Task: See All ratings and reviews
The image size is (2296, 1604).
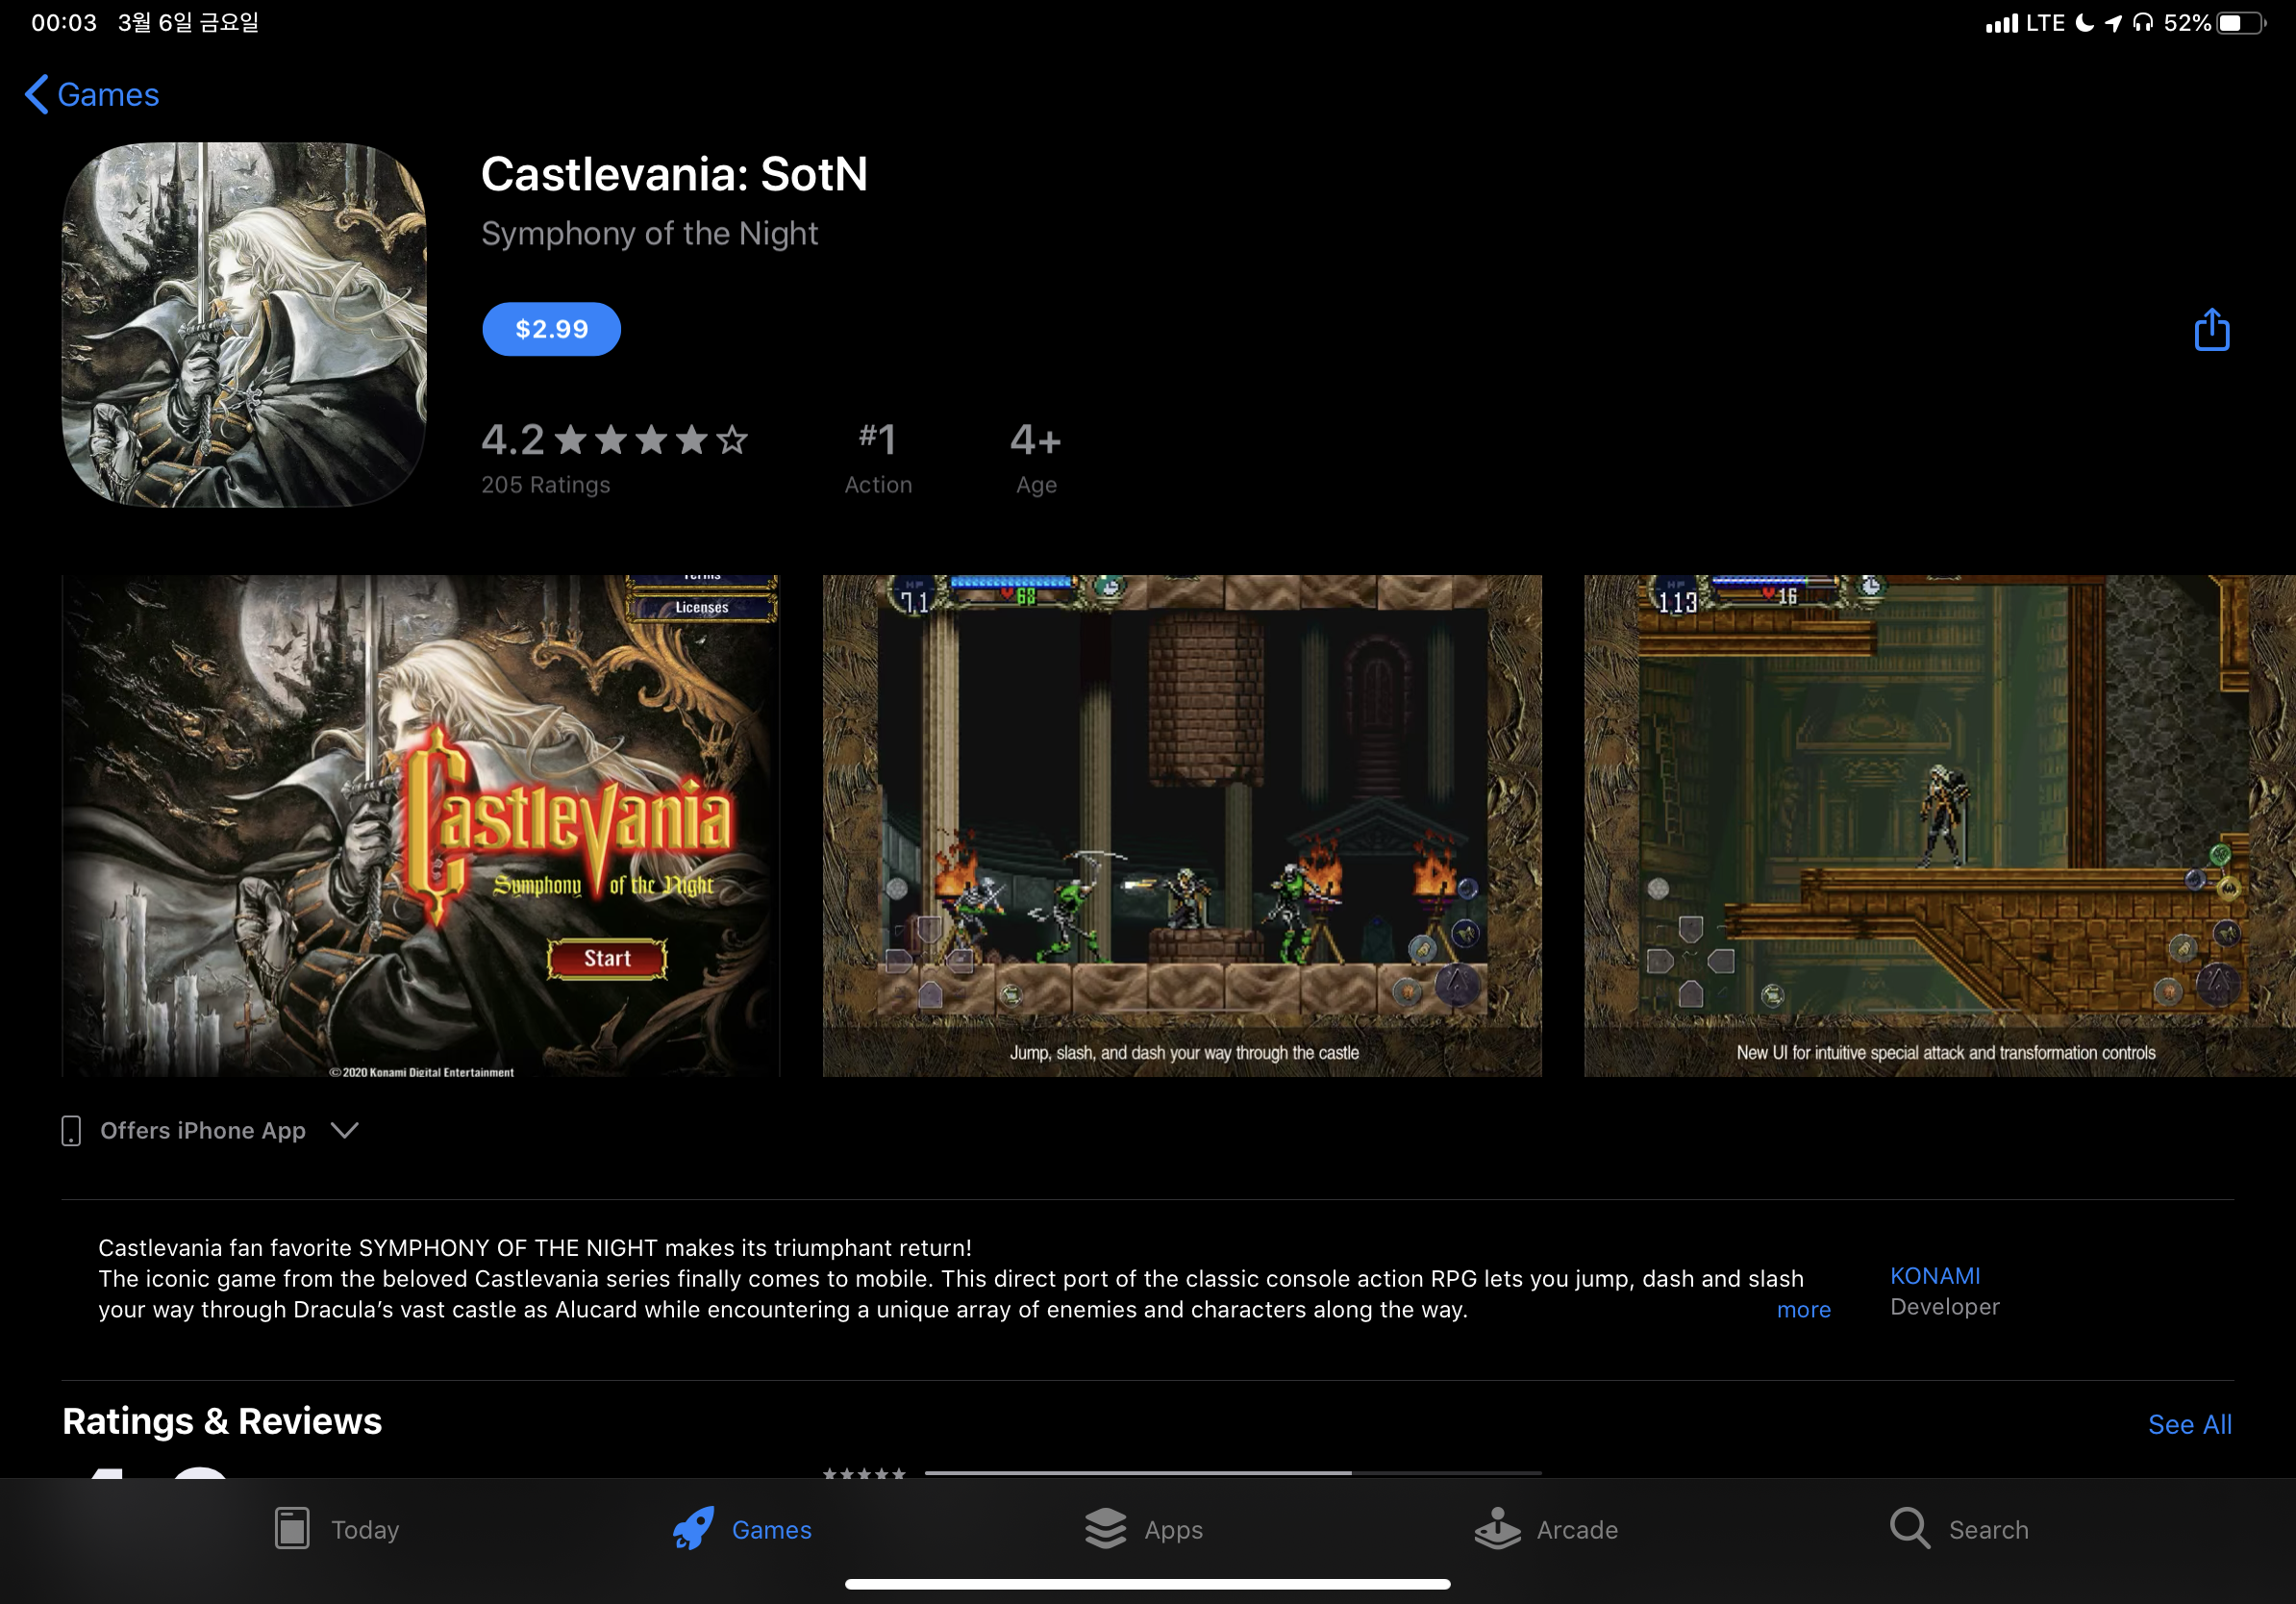Action: 2189,1423
